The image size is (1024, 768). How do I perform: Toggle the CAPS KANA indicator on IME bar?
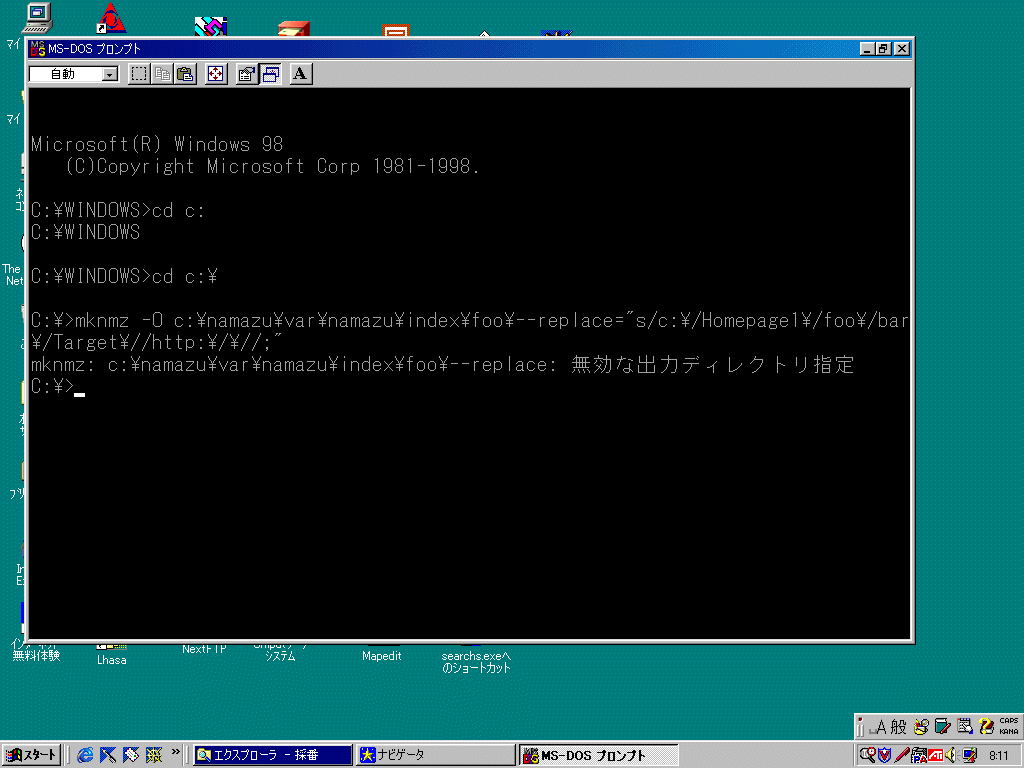point(1009,726)
